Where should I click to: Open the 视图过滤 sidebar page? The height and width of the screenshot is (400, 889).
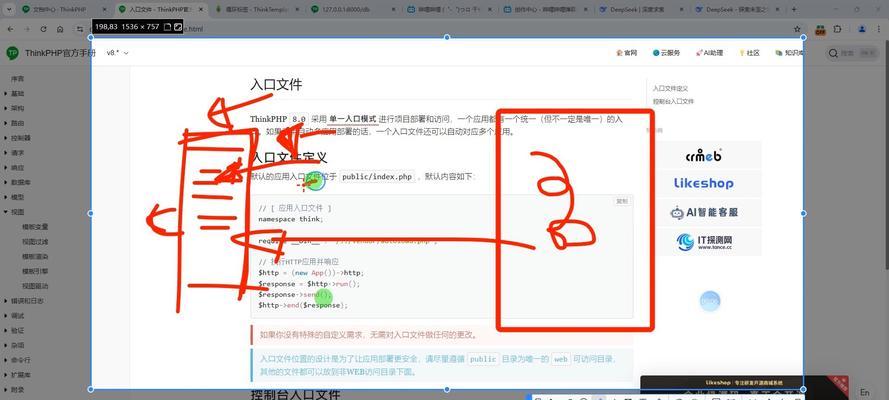click(x=35, y=241)
